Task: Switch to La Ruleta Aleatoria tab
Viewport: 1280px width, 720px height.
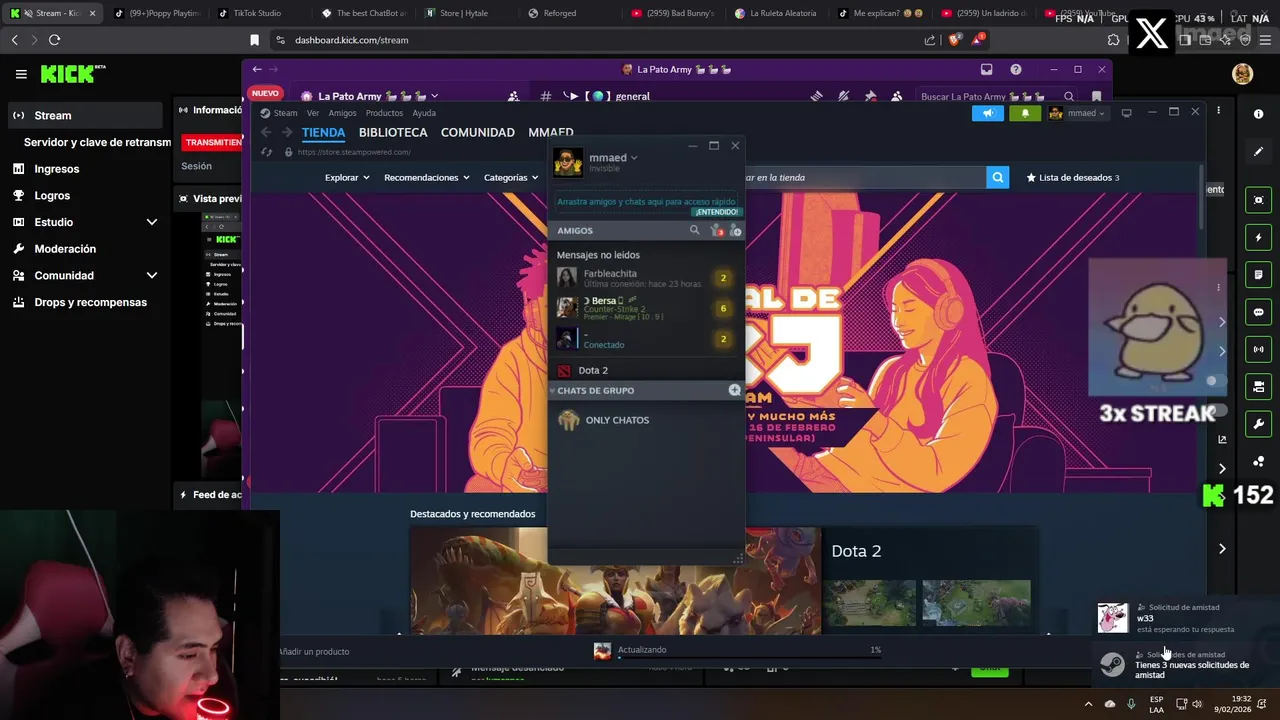Action: [776, 13]
